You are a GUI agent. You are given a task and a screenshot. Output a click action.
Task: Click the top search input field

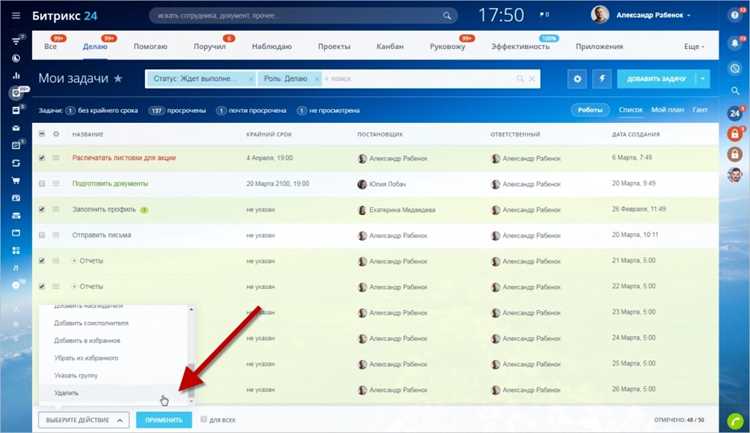[303, 16]
